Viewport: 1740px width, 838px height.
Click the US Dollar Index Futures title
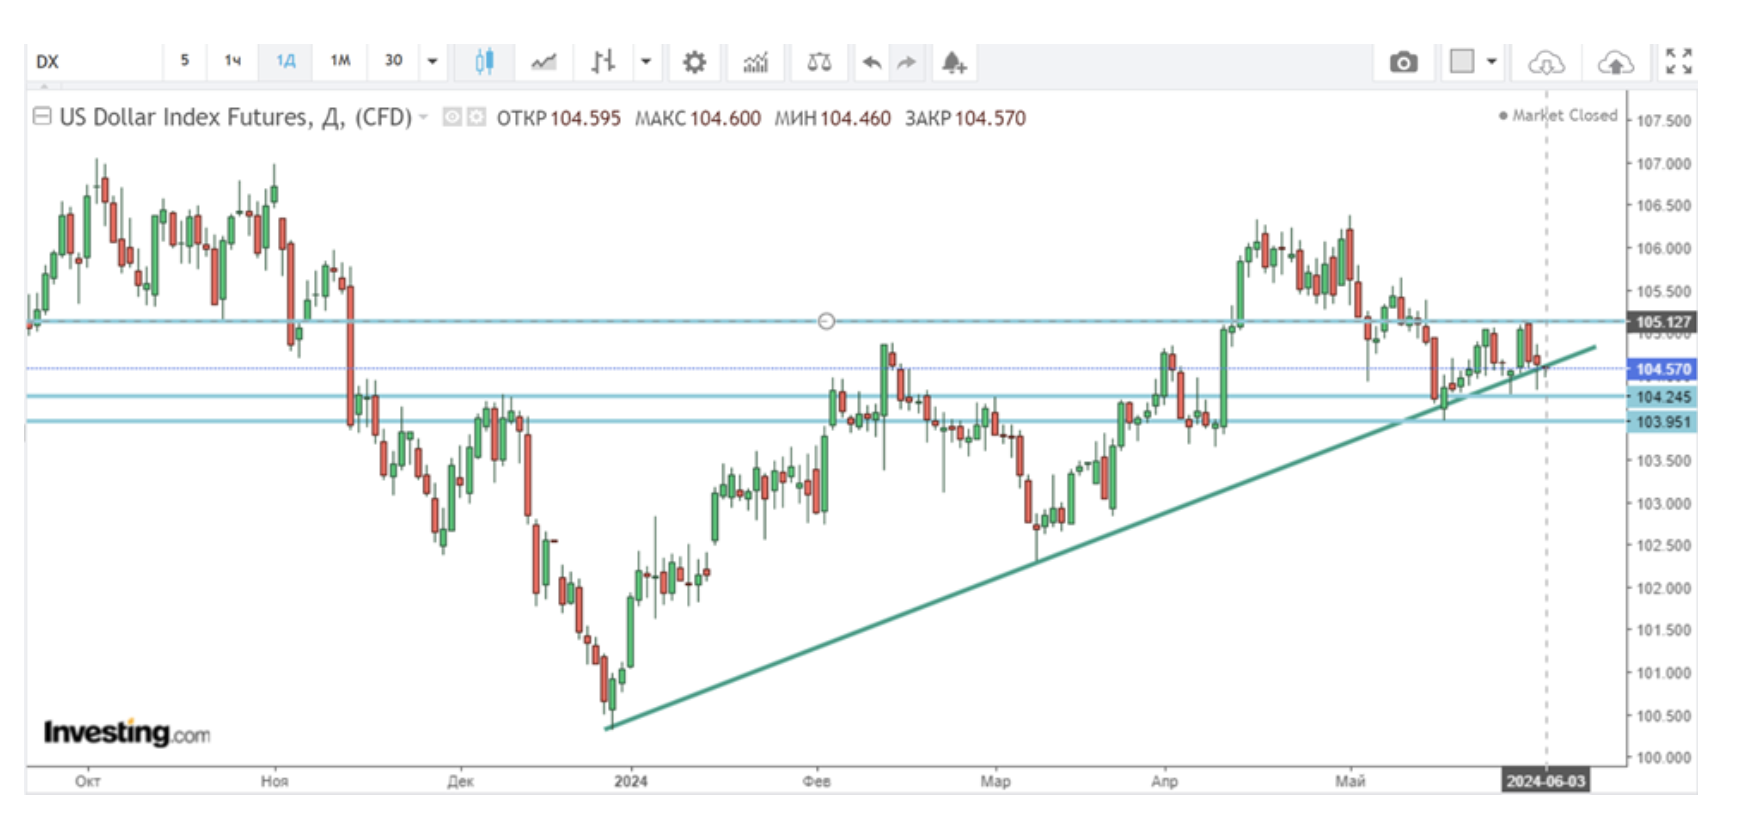tap(235, 117)
